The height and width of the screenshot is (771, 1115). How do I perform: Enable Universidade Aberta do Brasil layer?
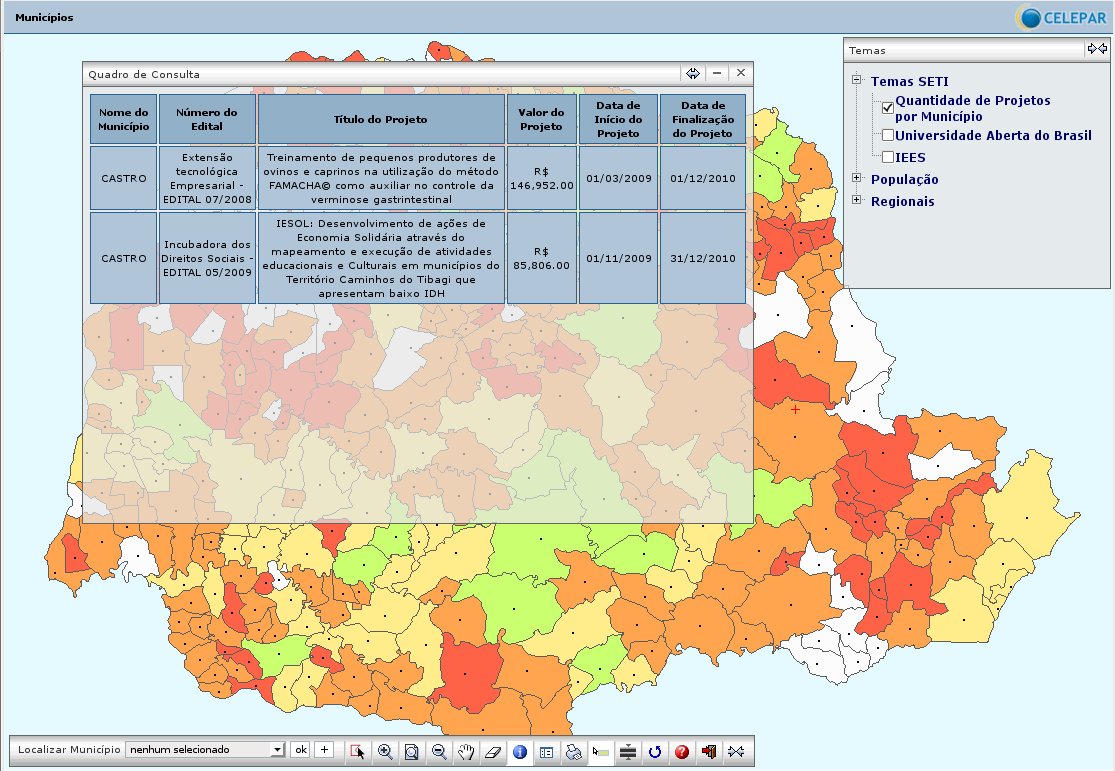[x=888, y=135]
